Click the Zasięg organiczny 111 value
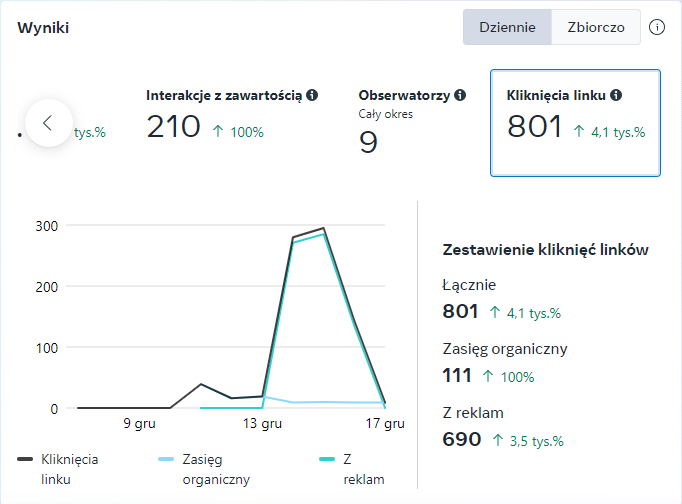682x504 pixels. click(x=456, y=375)
